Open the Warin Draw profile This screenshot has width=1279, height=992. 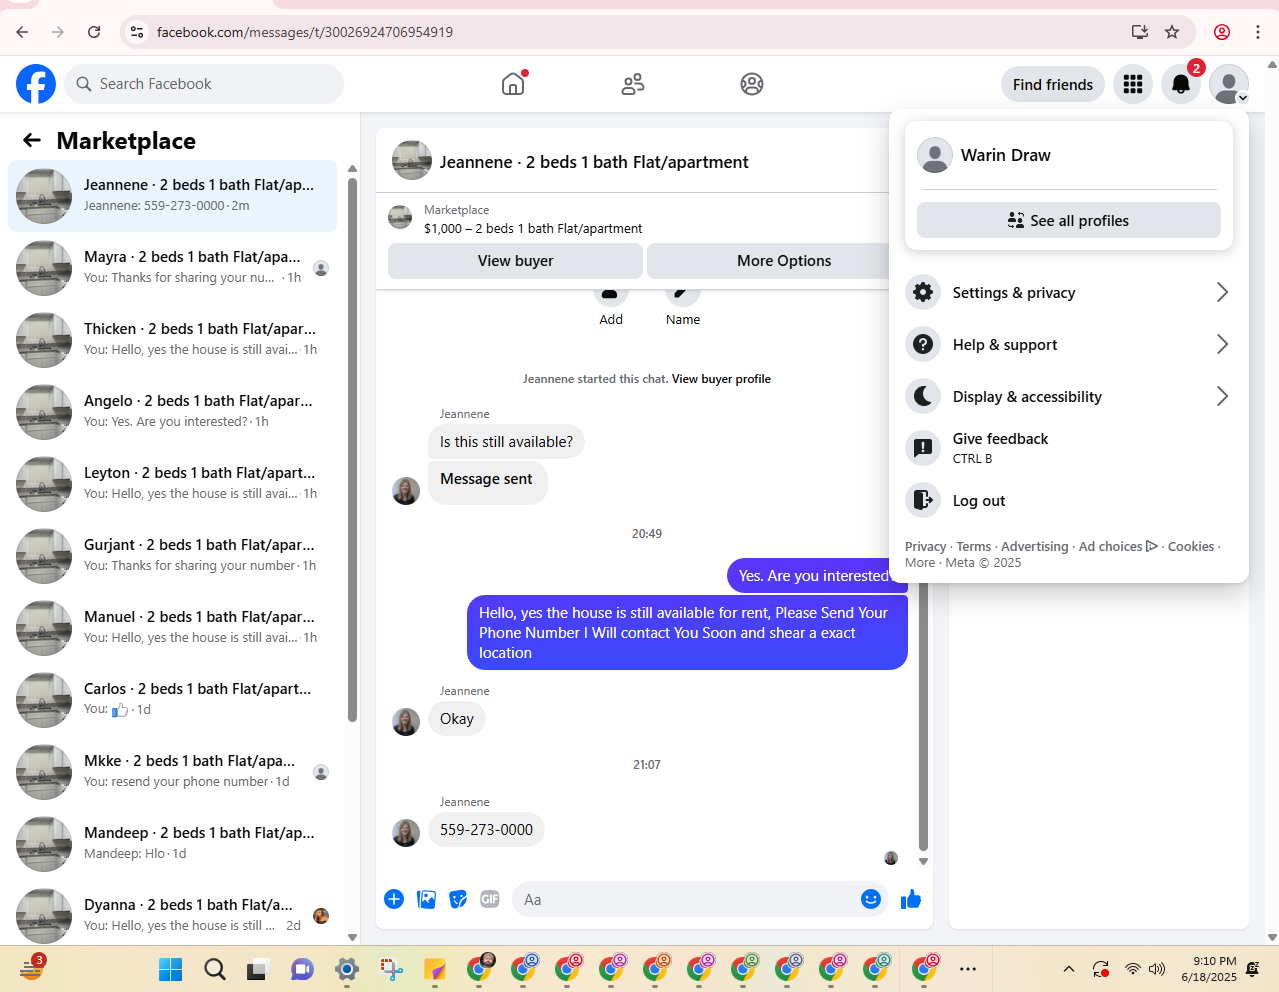click(x=1068, y=155)
